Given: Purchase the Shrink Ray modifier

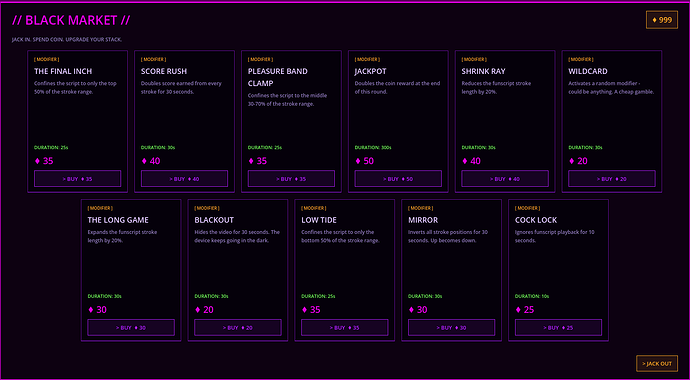Looking at the screenshot, I should coord(505,179).
